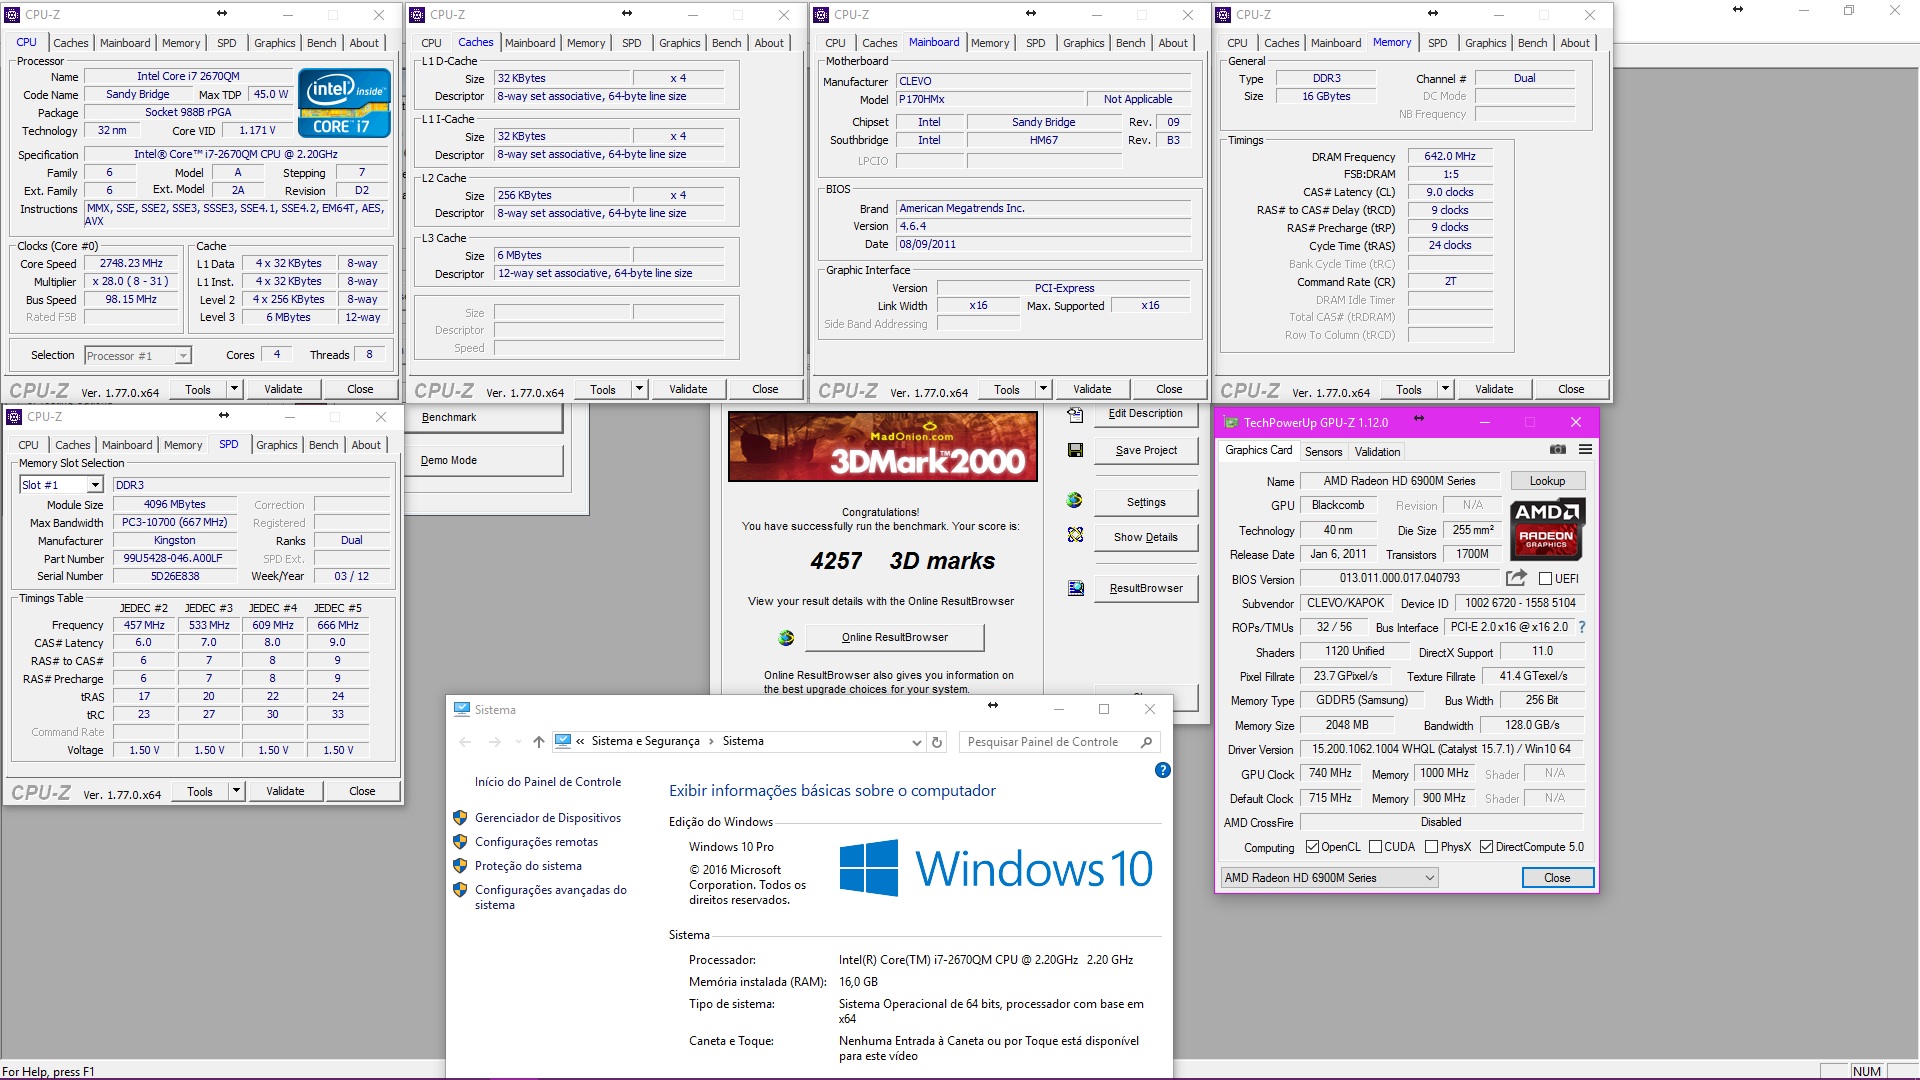This screenshot has height=1080, width=1920.
Task: Click the globe icon beside 3DMark Settings
Action: [x=1075, y=500]
